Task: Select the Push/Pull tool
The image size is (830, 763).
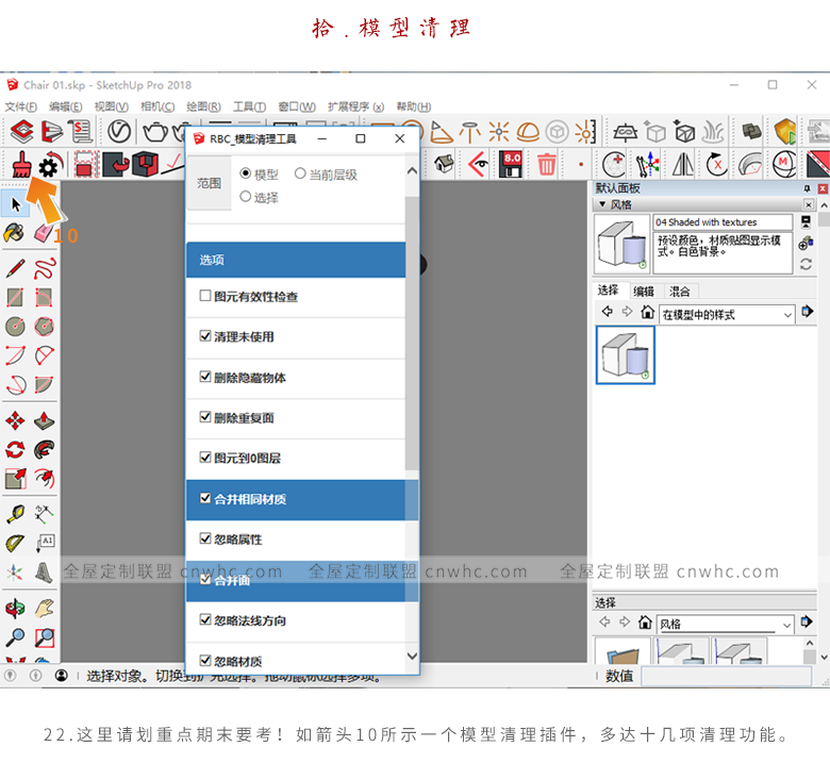Action: (x=44, y=420)
